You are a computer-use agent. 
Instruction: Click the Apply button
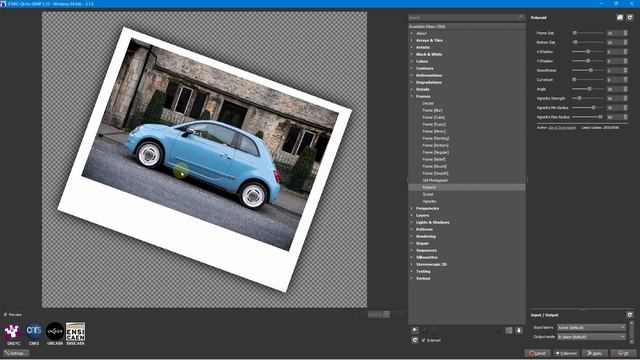click(595, 353)
